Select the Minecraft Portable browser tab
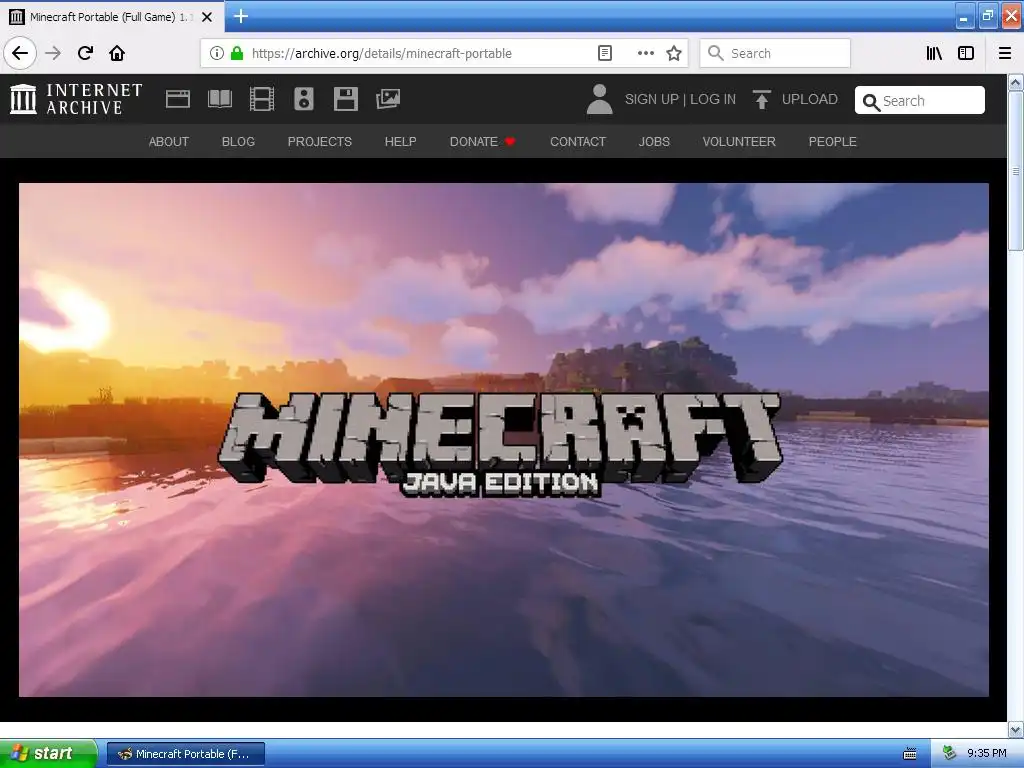 pyautogui.click(x=112, y=17)
